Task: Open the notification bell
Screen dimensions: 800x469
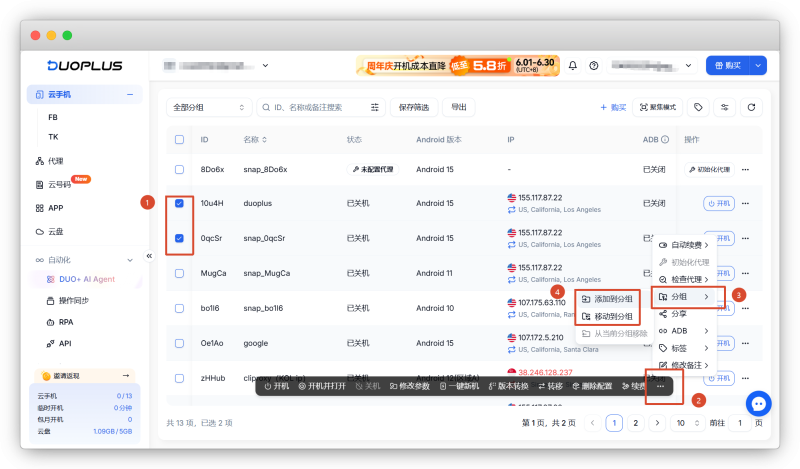Action: (572, 65)
